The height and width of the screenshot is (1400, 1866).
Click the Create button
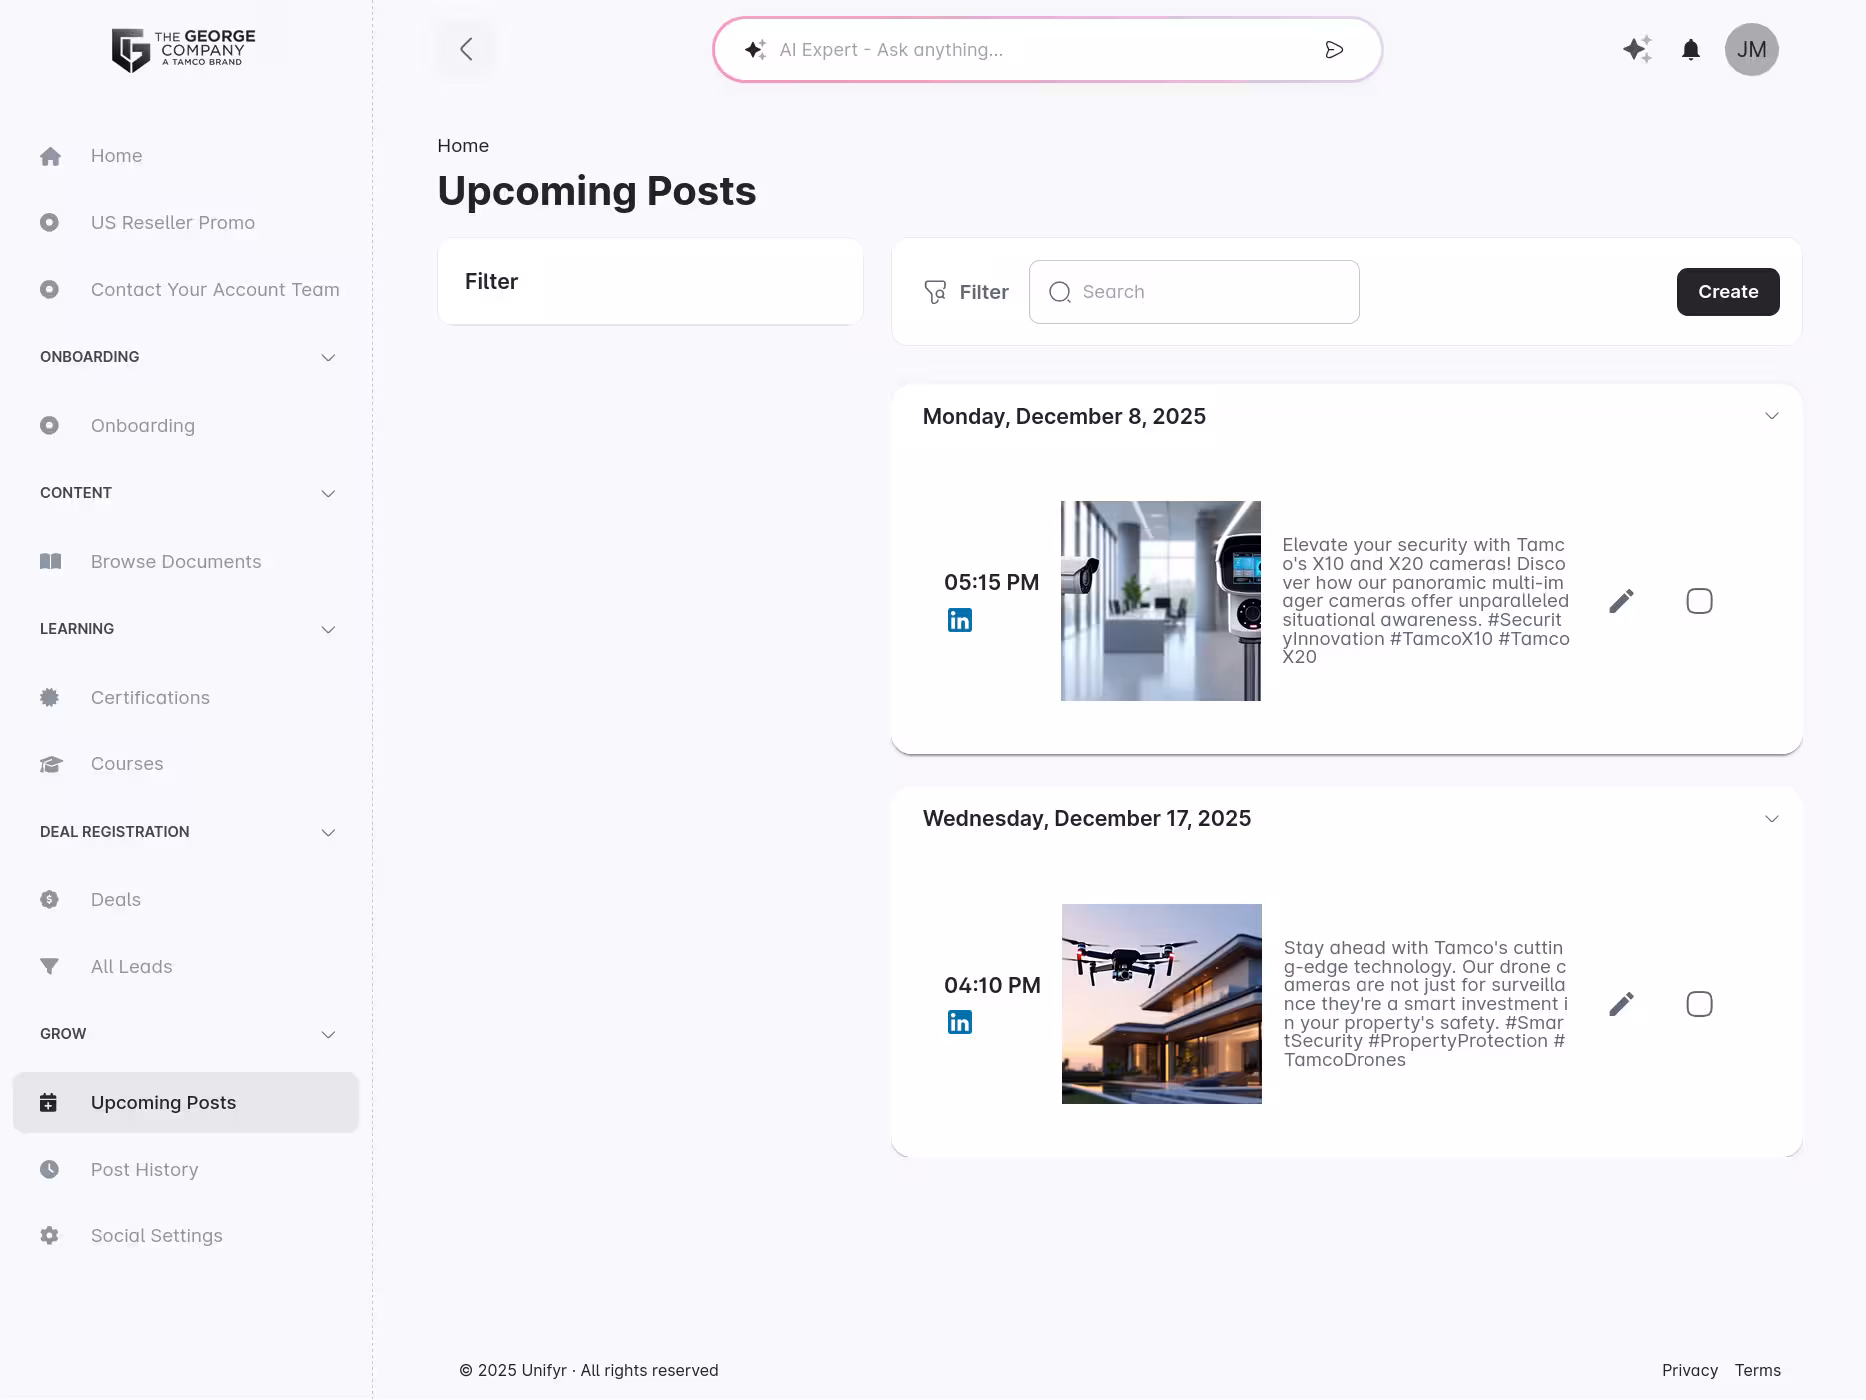click(1727, 291)
